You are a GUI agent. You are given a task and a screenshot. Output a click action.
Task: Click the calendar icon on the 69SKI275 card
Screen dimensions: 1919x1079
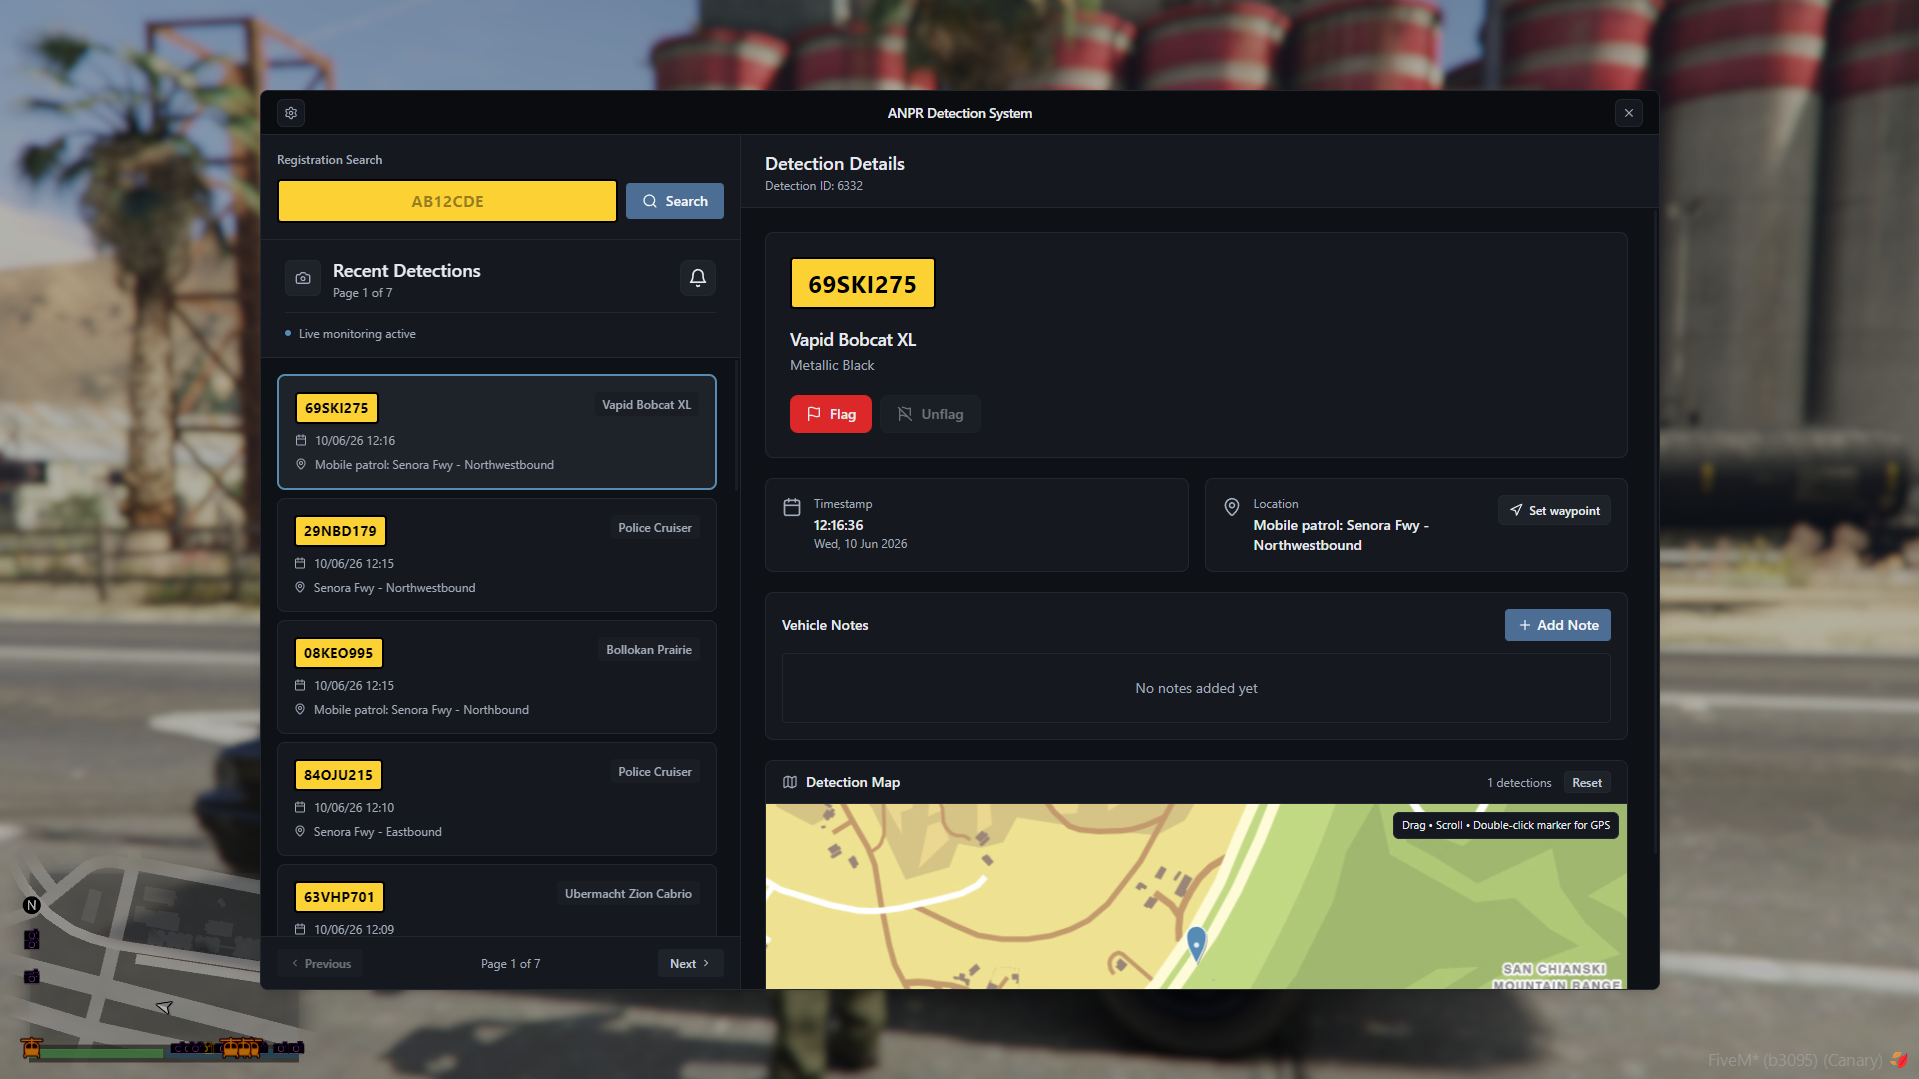click(301, 441)
